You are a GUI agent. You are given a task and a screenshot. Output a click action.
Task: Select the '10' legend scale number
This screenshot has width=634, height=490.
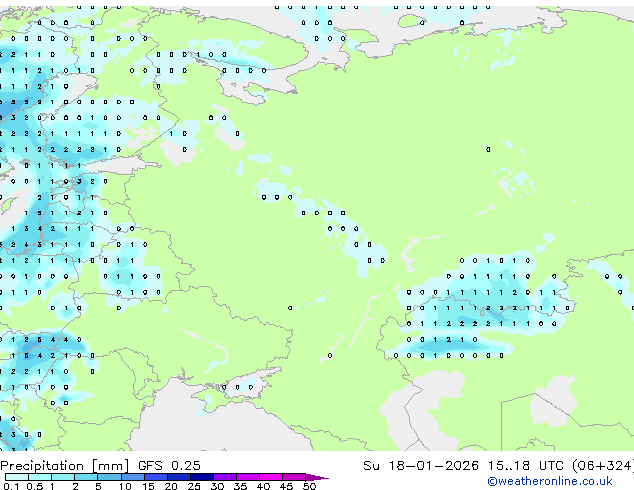click(x=125, y=486)
